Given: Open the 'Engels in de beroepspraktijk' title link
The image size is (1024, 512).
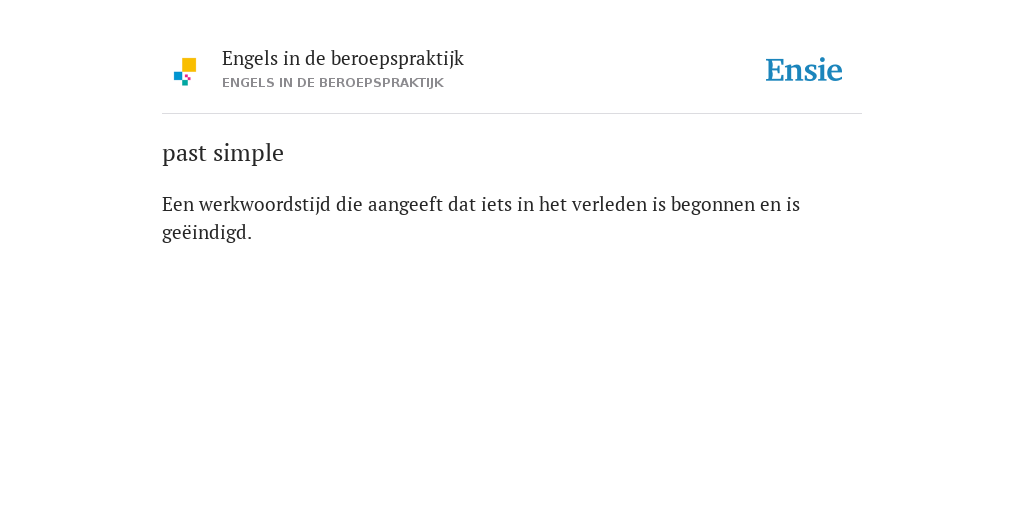Looking at the screenshot, I should 343,59.
